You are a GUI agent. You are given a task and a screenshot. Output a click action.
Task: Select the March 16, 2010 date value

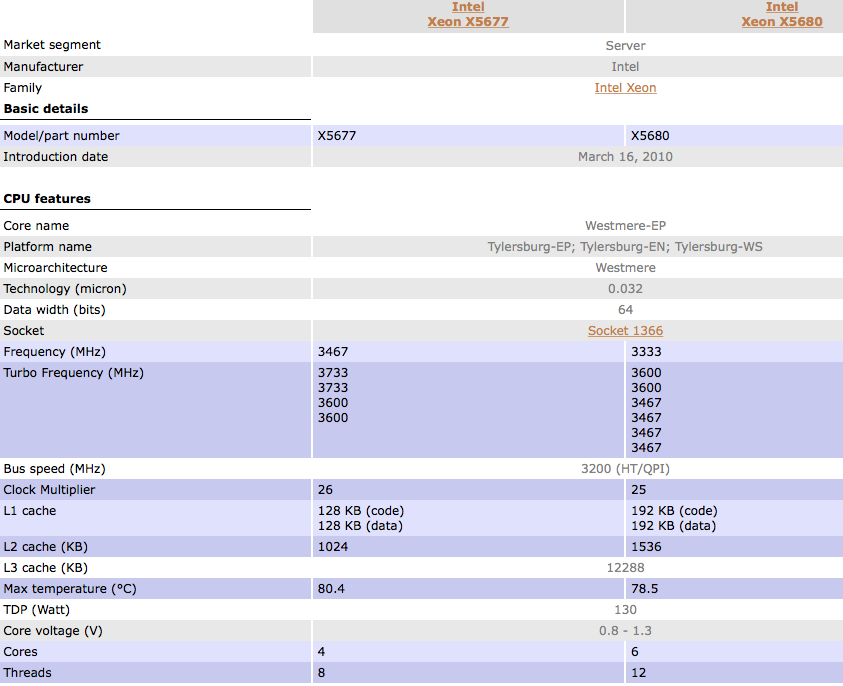click(x=625, y=156)
